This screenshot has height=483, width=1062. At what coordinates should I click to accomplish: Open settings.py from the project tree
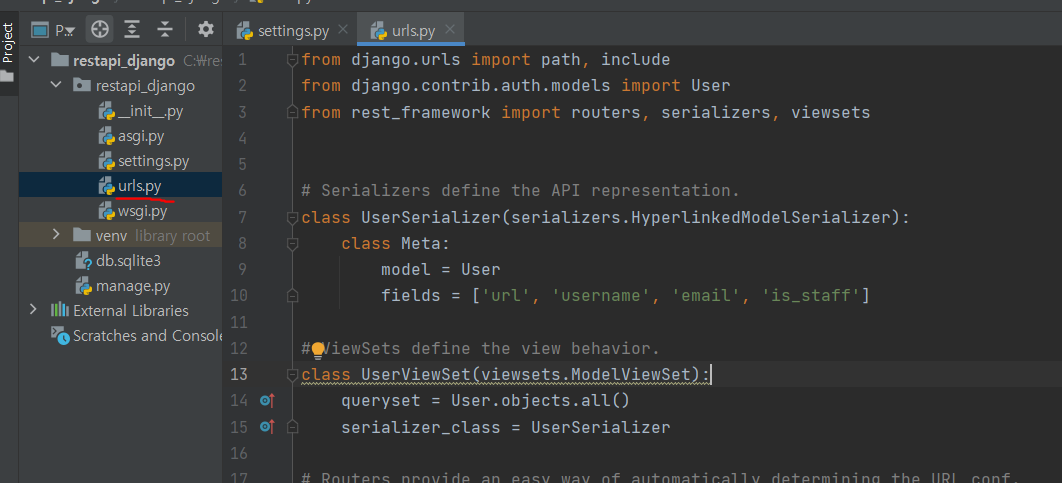click(x=154, y=161)
